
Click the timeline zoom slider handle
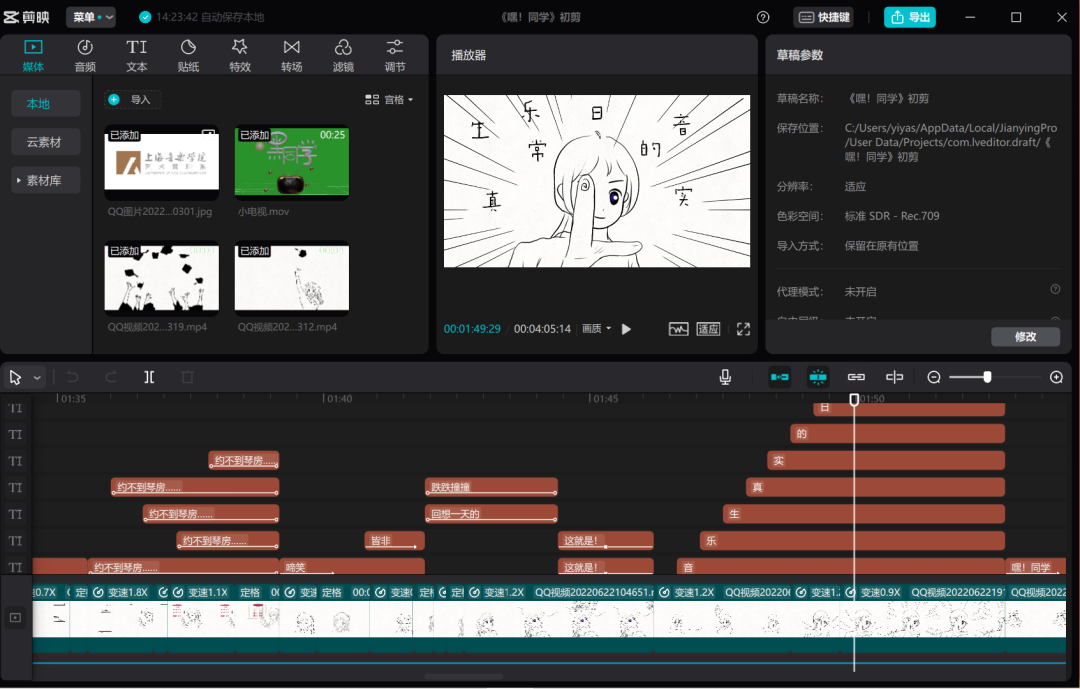pyautogui.click(x=987, y=377)
